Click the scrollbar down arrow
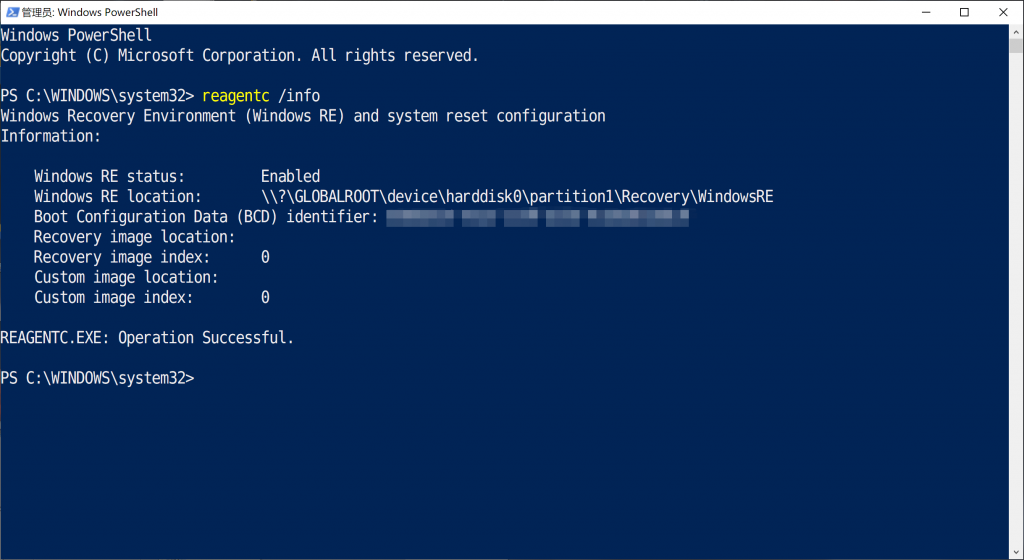1024x560 pixels. [1016, 552]
